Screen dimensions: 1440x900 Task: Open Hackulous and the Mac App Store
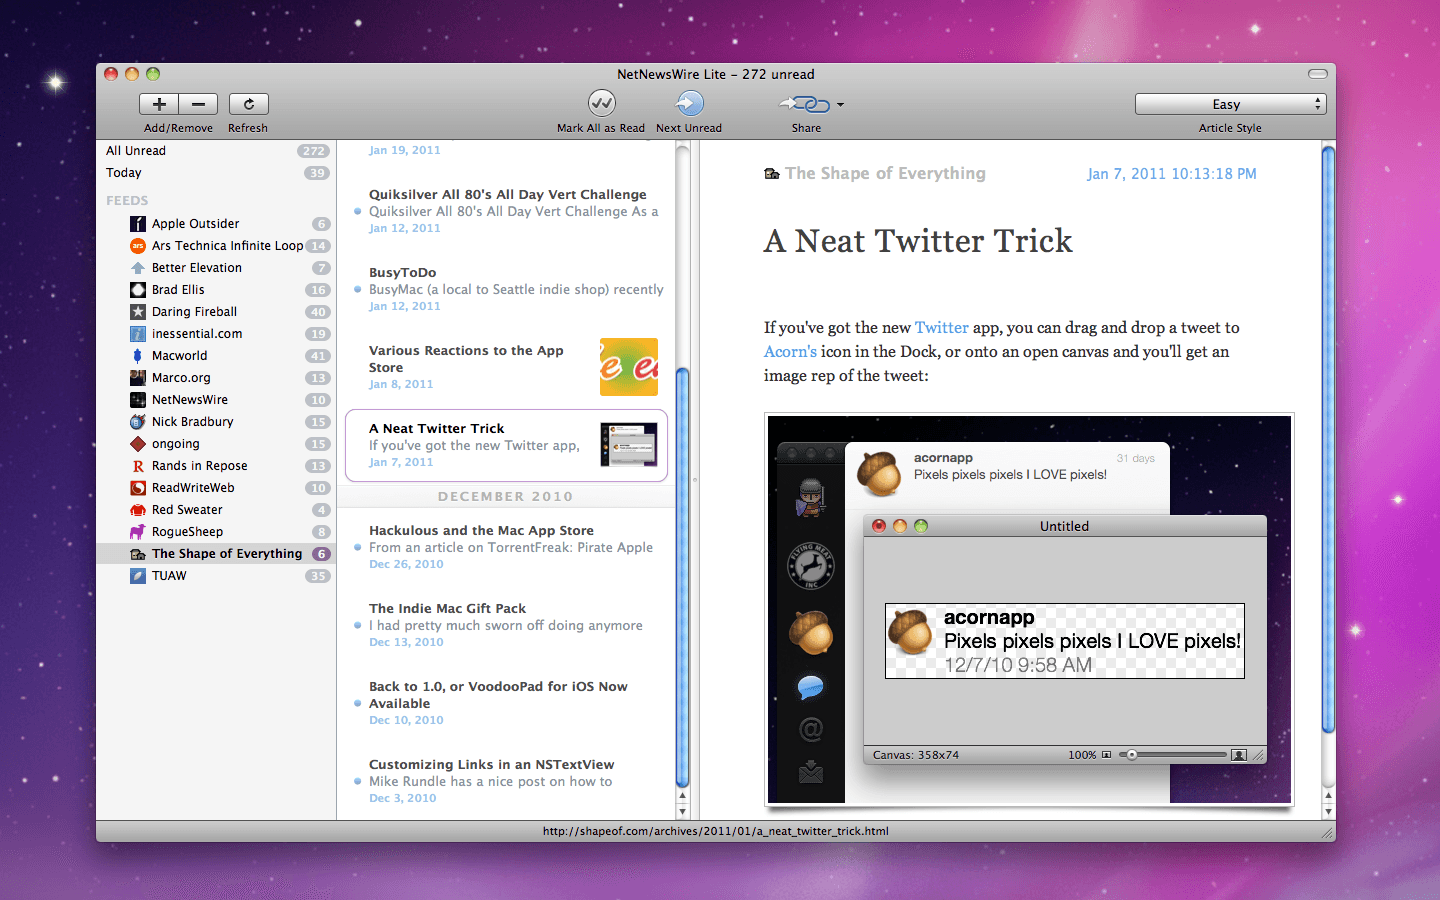507,547
